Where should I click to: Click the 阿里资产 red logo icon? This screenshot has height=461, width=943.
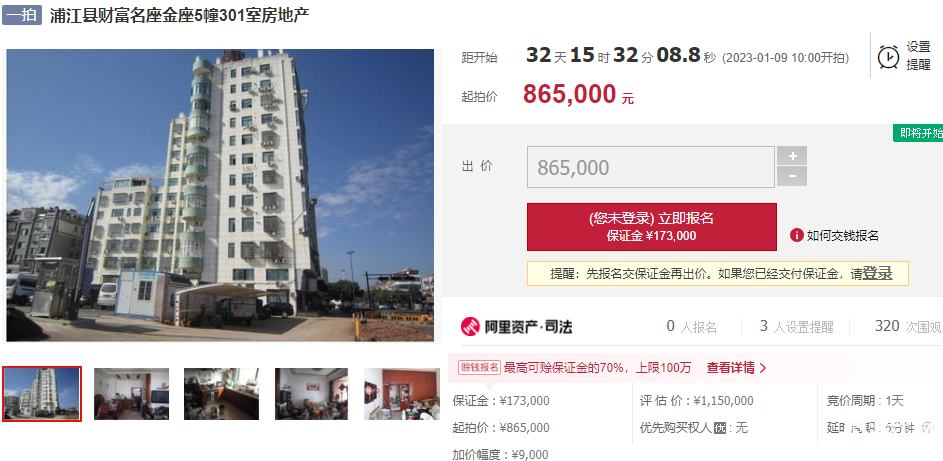tap(470, 326)
